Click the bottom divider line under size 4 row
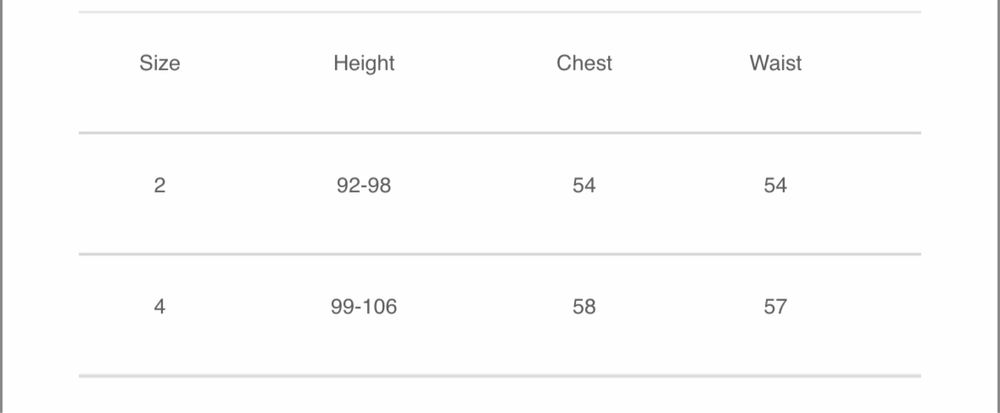This screenshot has height=413, width=1000. click(500, 376)
